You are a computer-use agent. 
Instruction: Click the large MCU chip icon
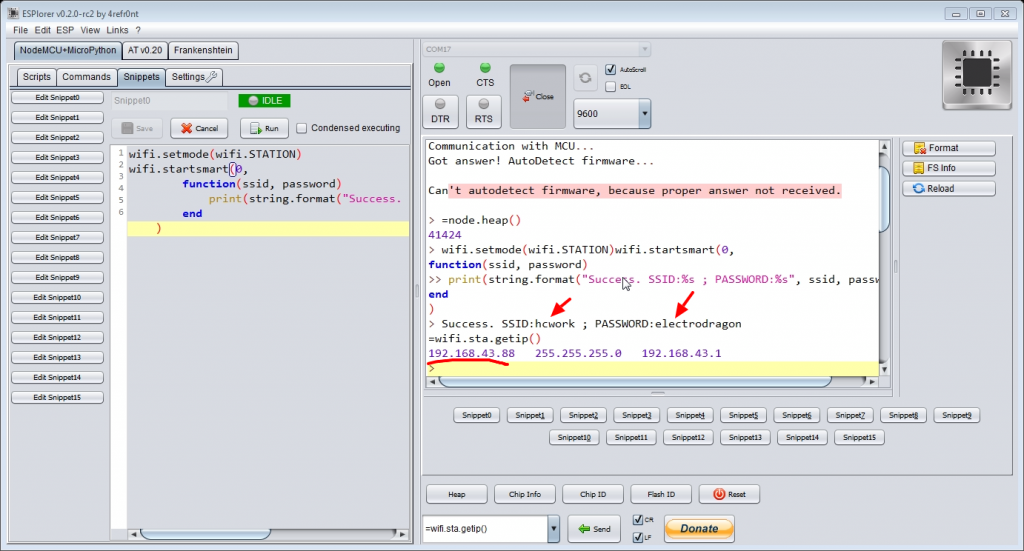point(977,74)
